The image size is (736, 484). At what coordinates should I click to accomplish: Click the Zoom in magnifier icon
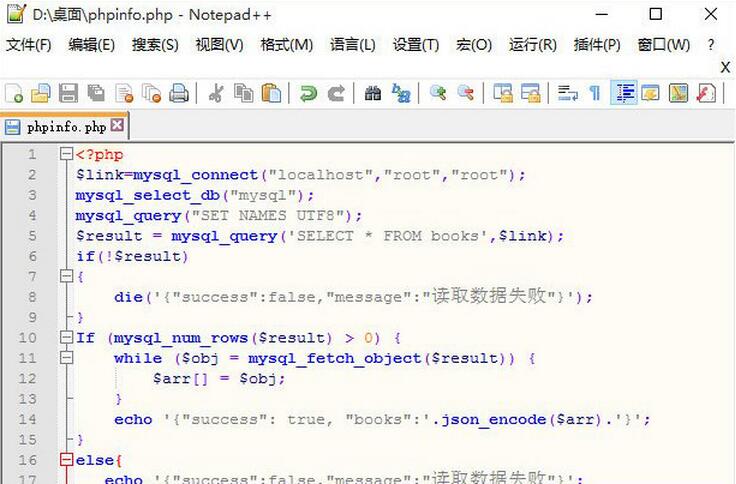(438, 93)
